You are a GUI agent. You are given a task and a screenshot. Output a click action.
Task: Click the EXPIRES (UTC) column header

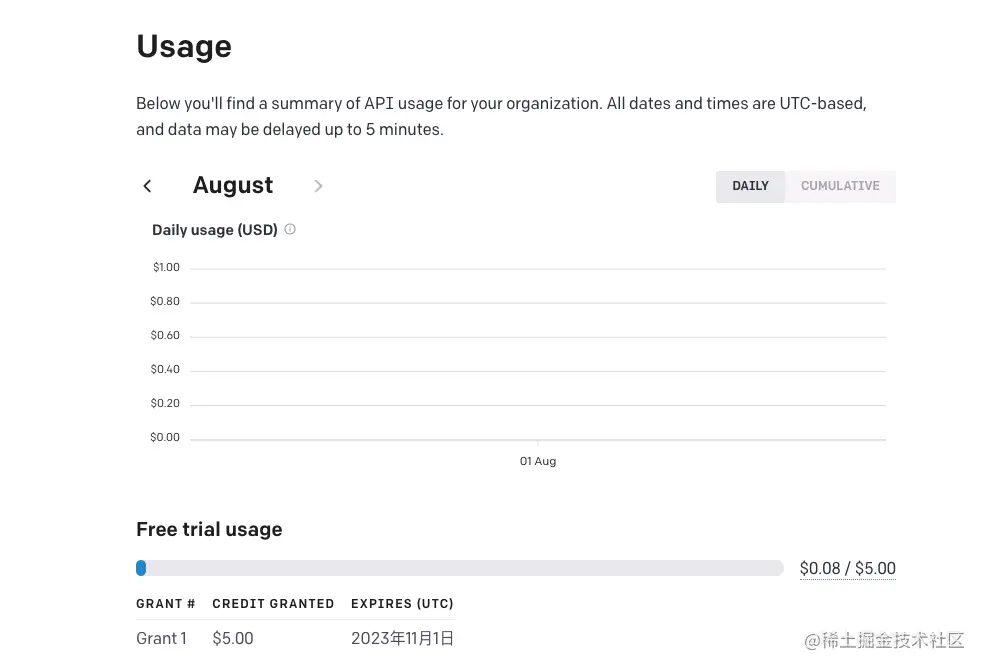point(402,604)
